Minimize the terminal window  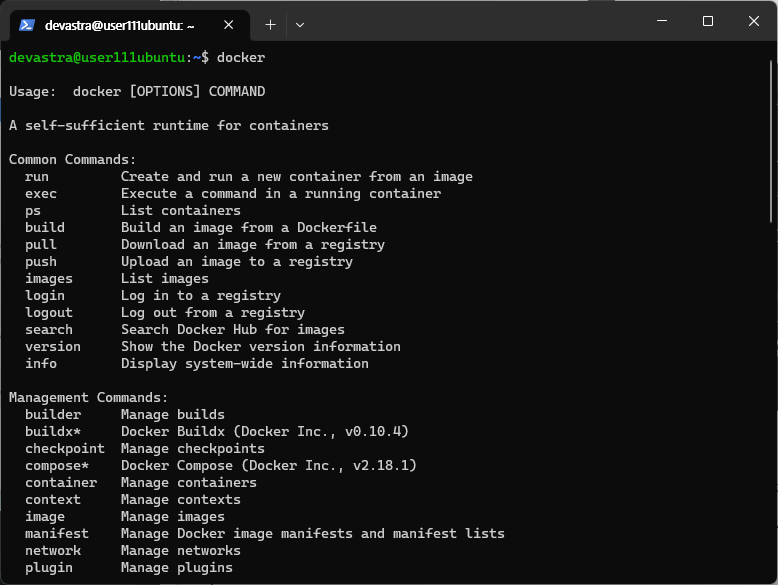(662, 21)
